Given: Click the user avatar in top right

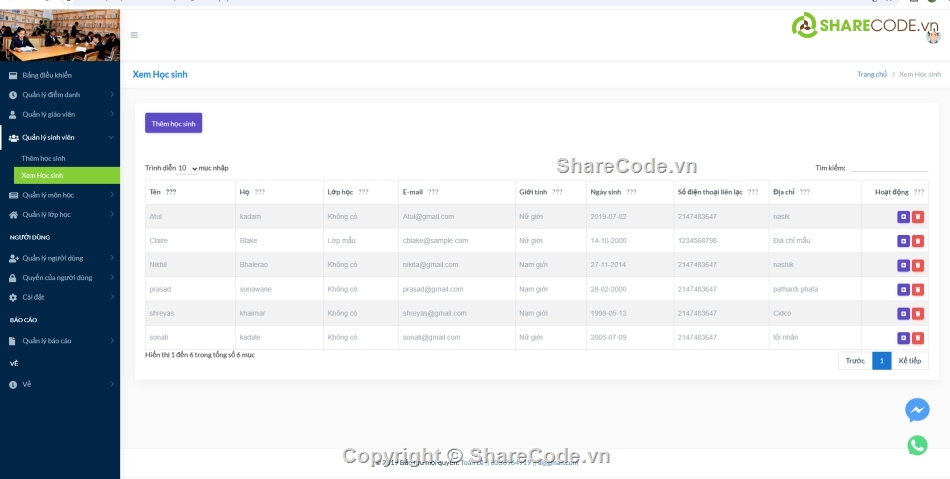Looking at the screenshot, I should pos(932,36).
